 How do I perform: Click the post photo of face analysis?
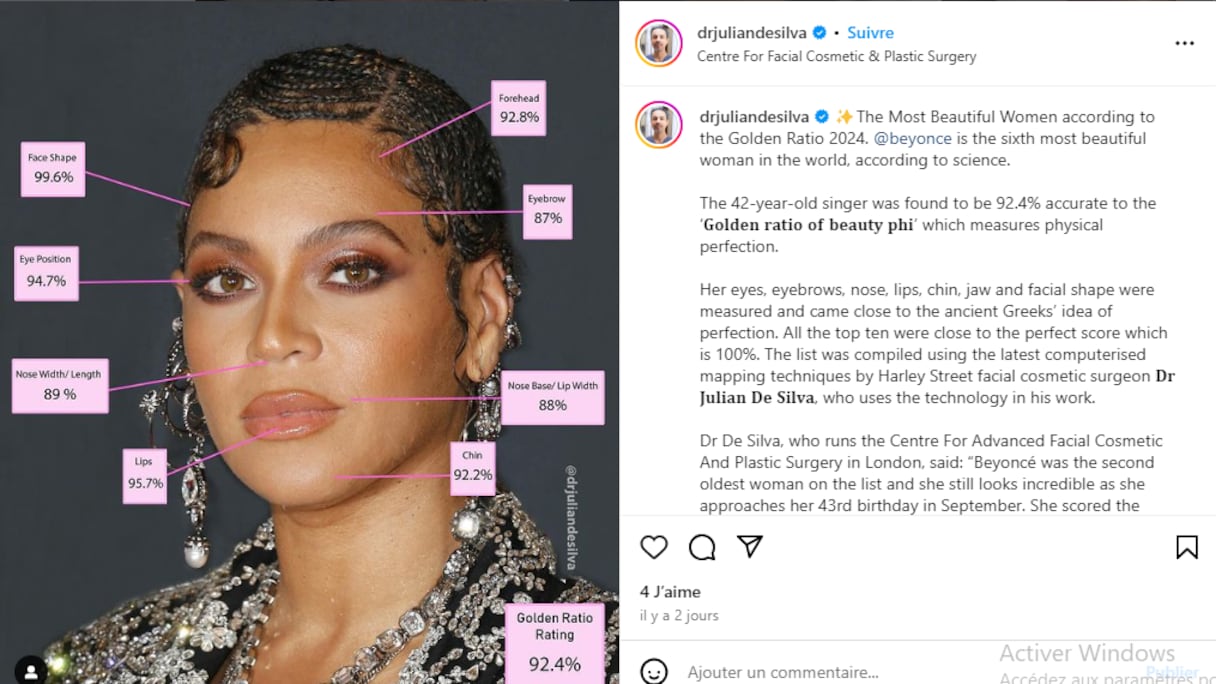tap(309, 342)
